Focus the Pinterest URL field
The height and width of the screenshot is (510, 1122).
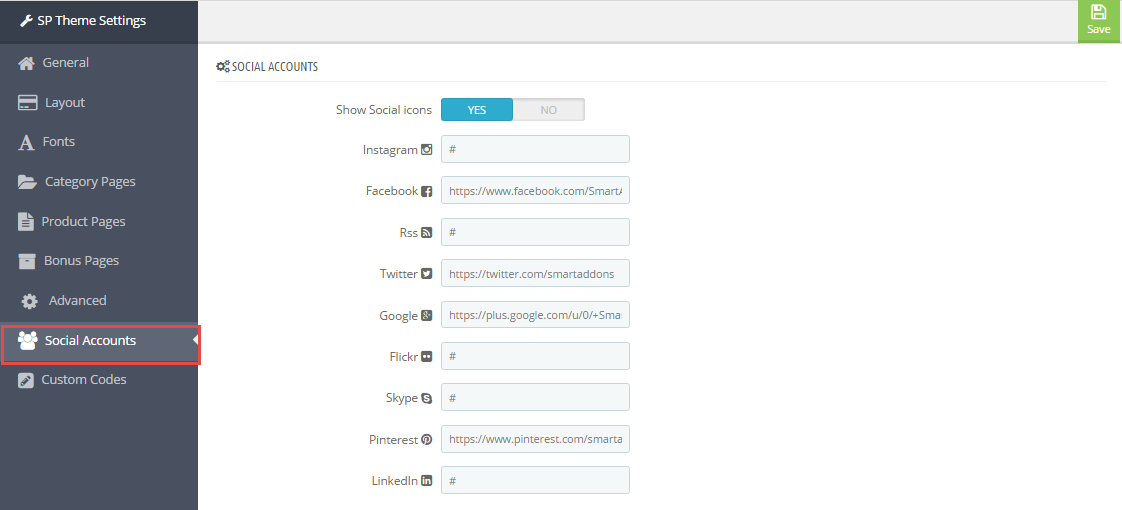click(535, 439)
